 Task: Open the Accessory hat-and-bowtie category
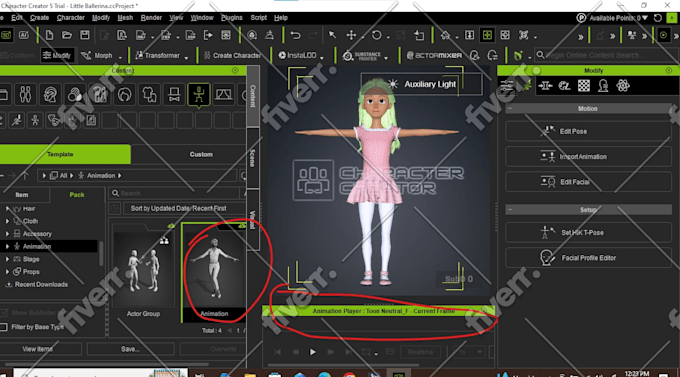174,94
